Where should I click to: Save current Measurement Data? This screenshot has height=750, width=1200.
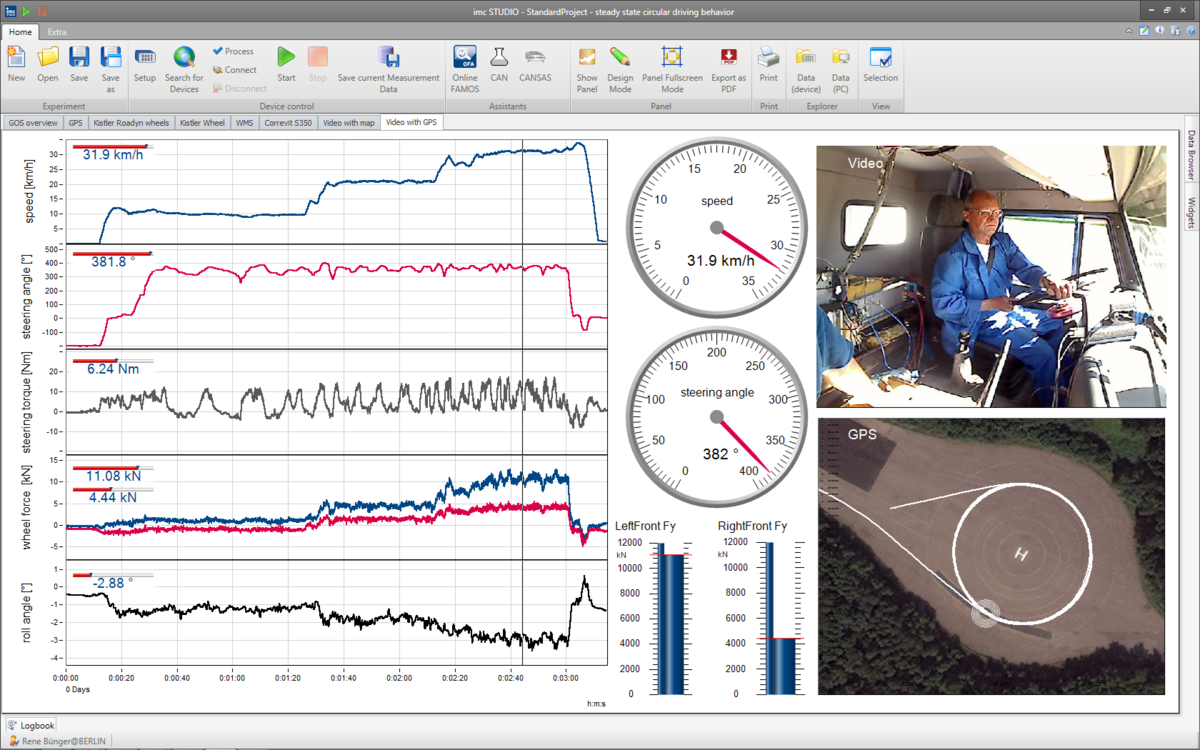388,65
